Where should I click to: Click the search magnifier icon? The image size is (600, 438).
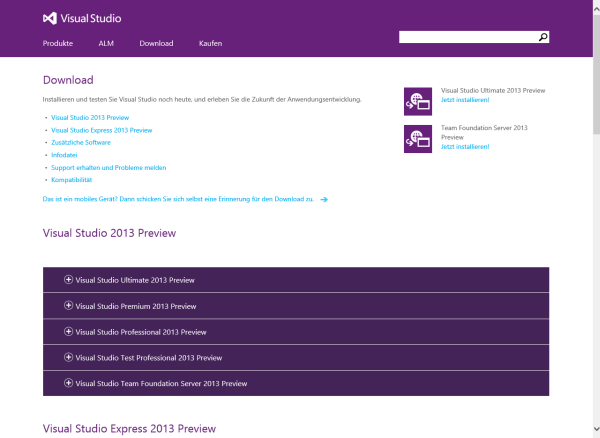click(543, 37)
